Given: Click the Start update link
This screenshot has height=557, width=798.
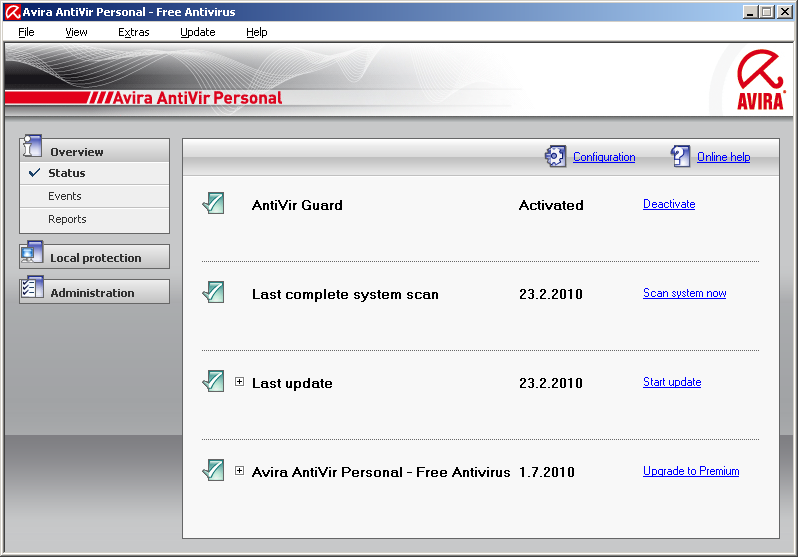Looking at the screenshot, I should [x=672, y=382].
